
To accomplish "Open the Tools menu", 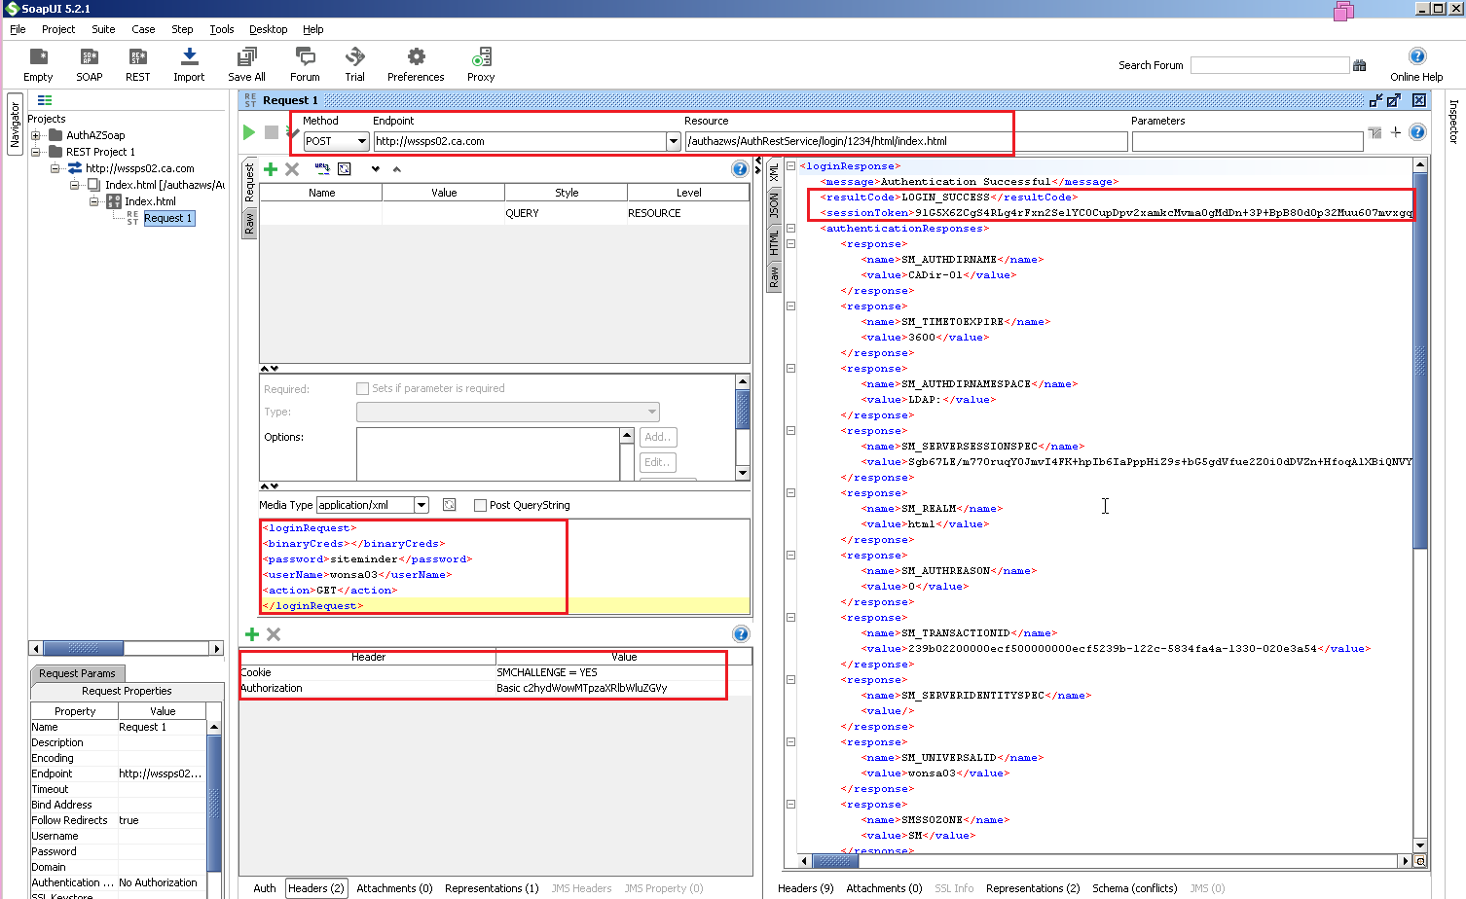I will pos(222,29).
